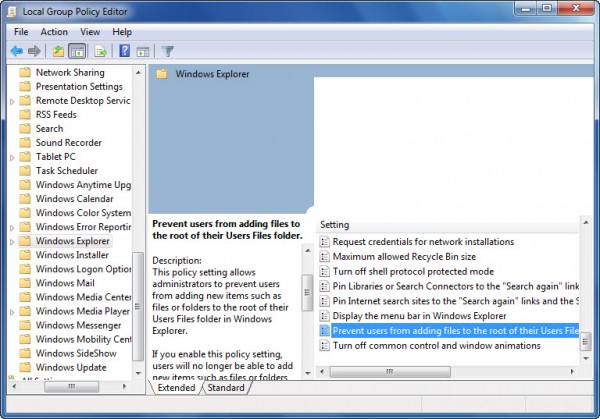Go up one level with folder icon

pos(59,51)
